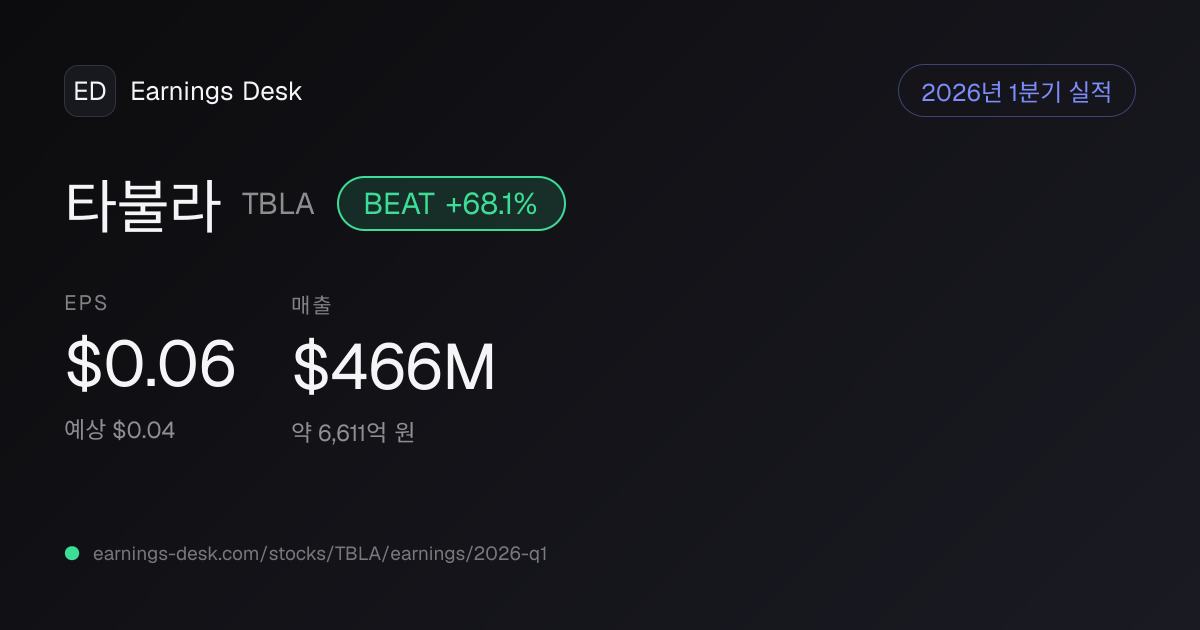Click the 약 6,611억 원 conversion text
This screenshot has height=630, width=1200.
353,433
